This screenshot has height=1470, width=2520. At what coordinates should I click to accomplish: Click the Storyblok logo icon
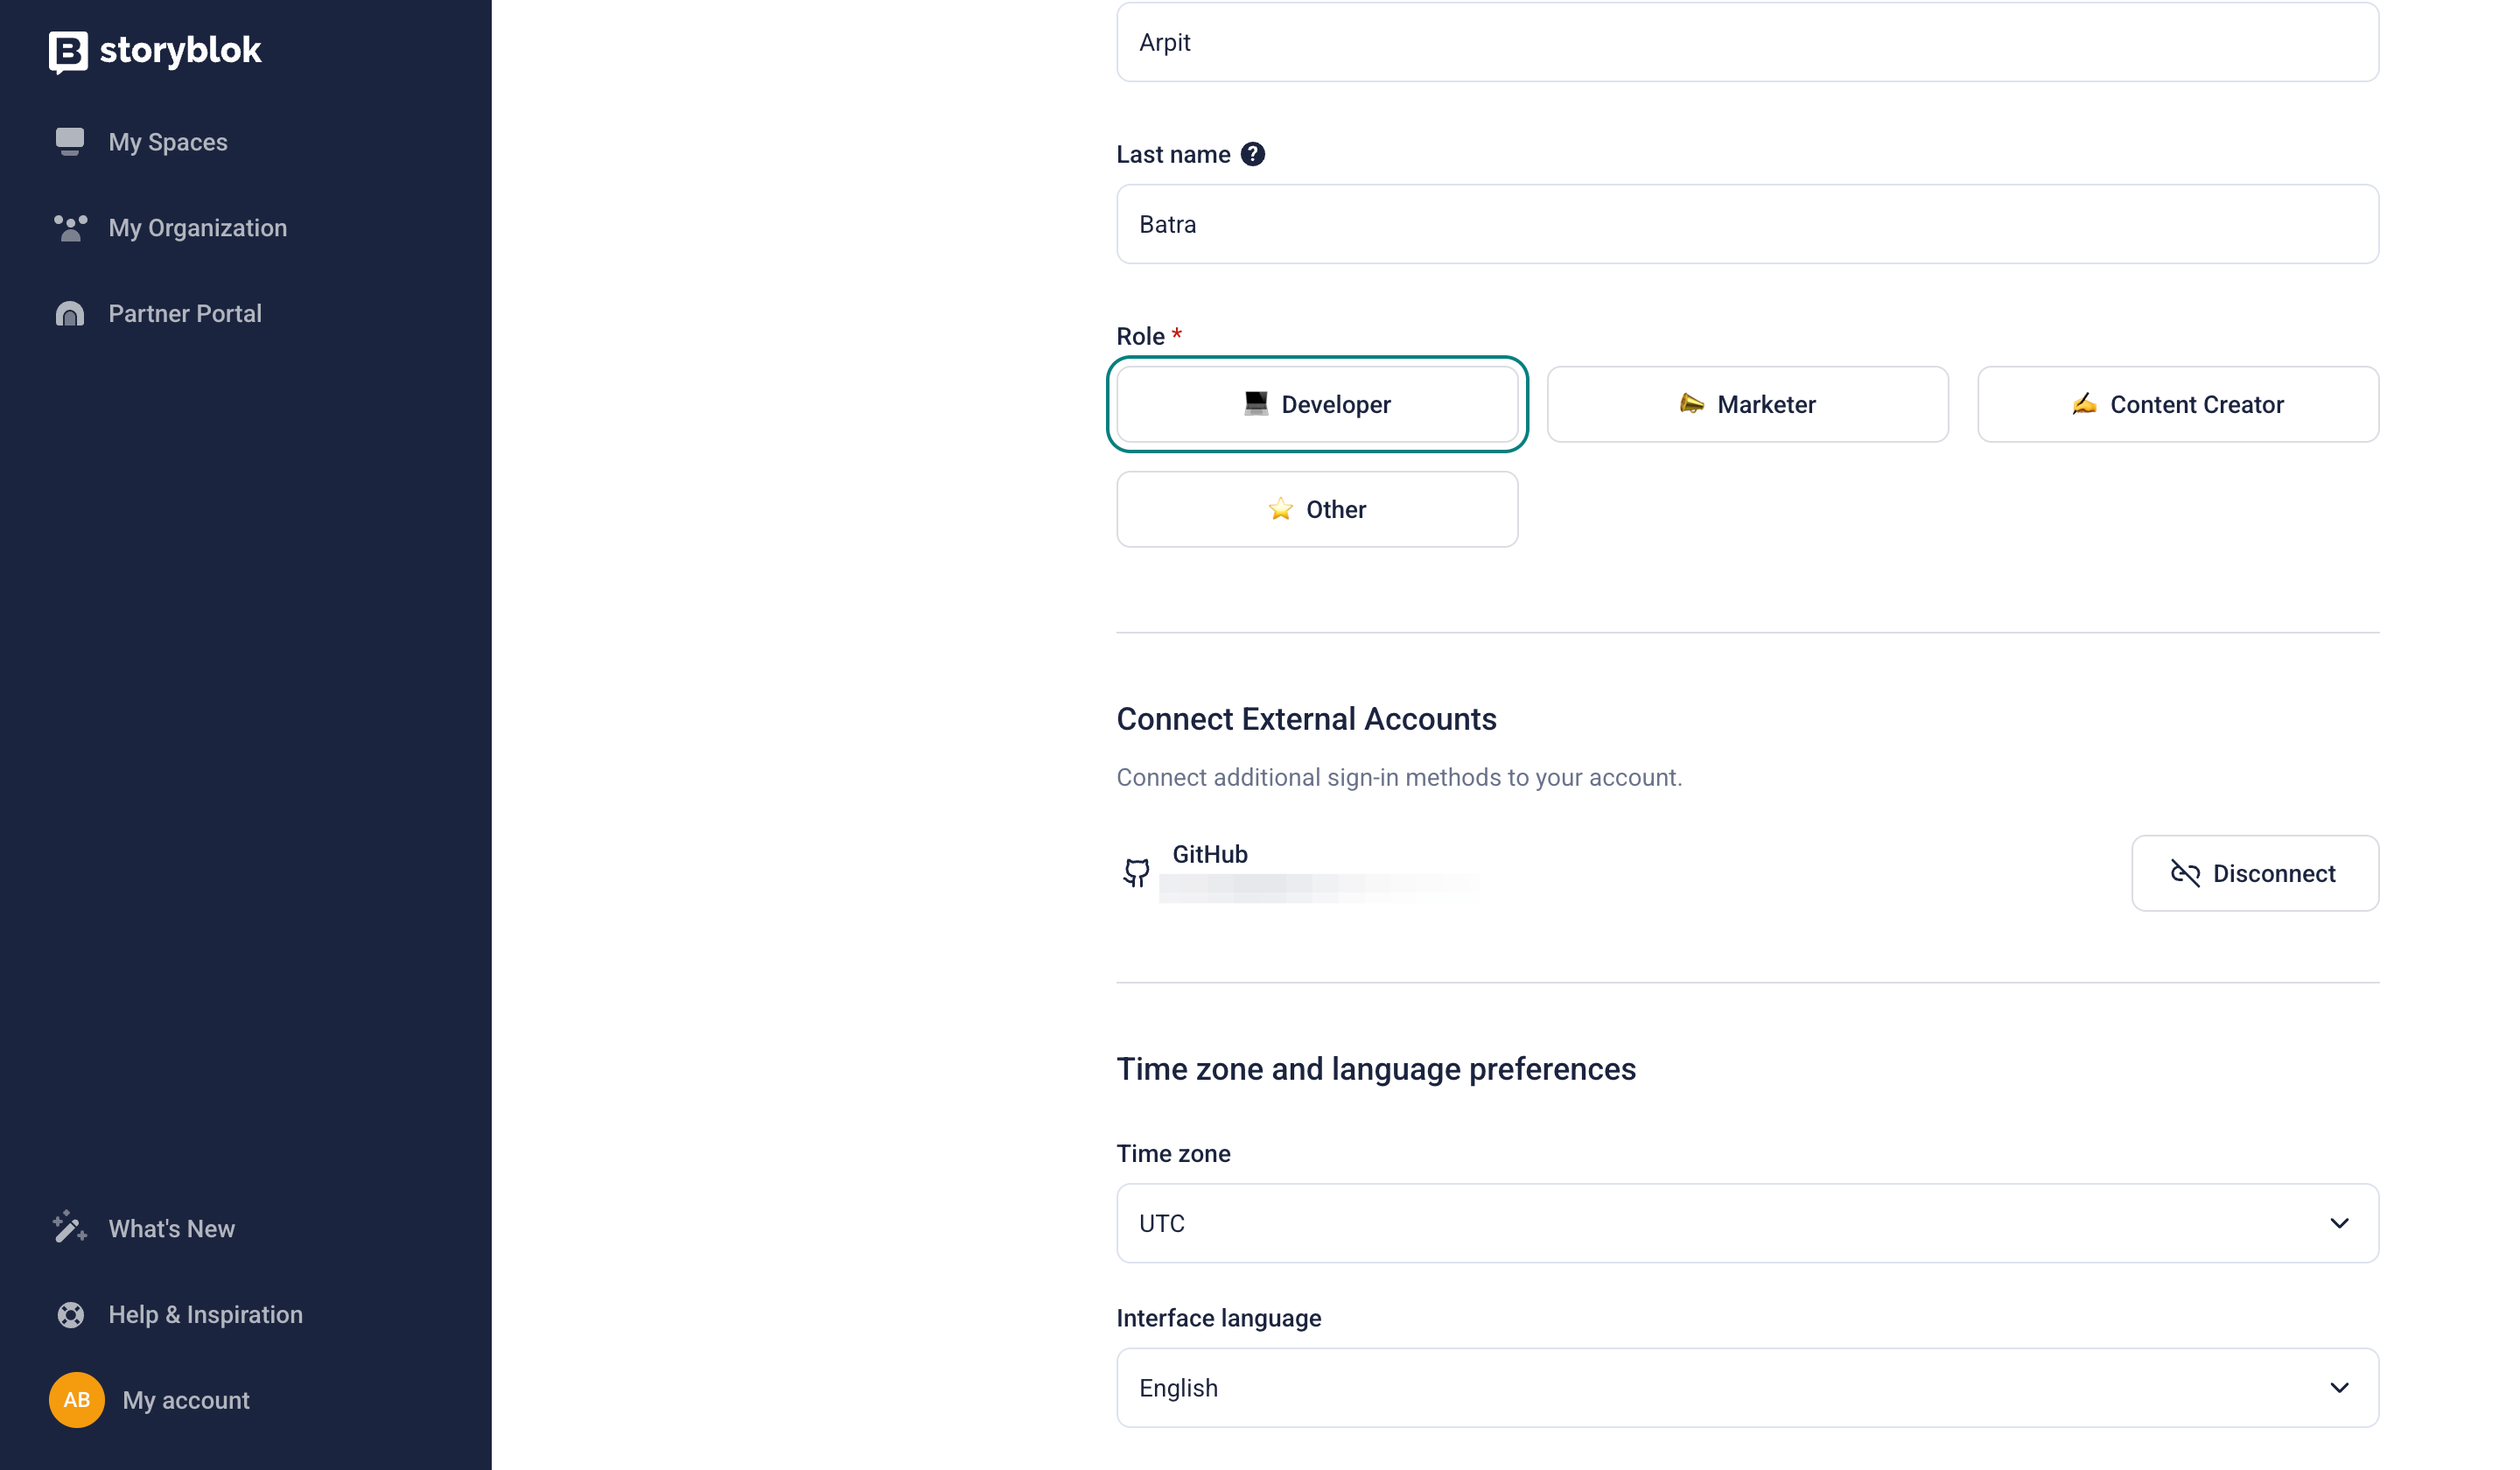[x=68, y=52]
